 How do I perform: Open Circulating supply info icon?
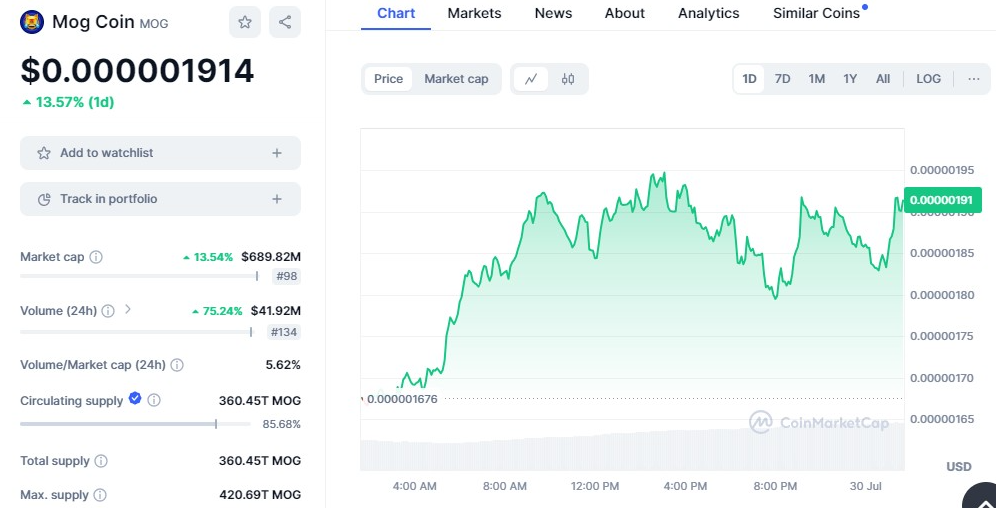coord(154,401)
